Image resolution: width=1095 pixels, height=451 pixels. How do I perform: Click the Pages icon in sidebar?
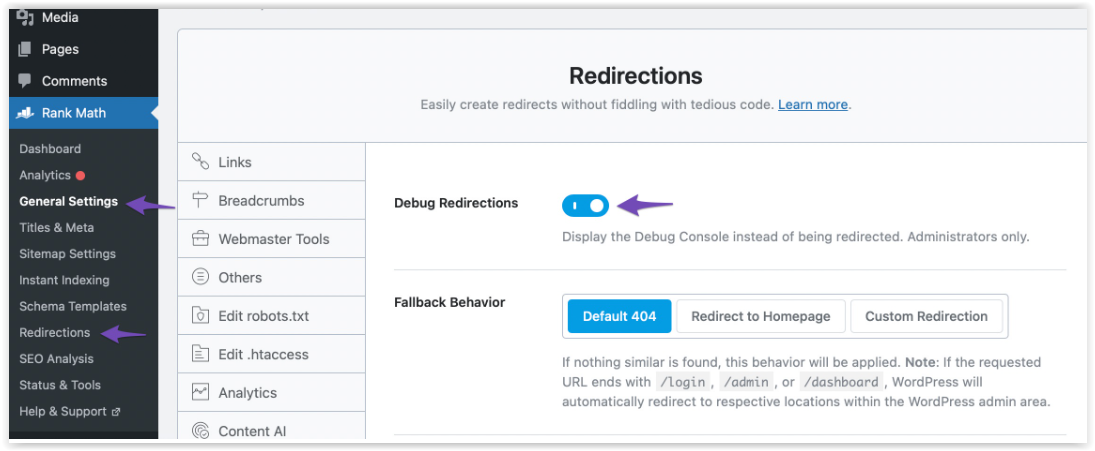point(25,50)
